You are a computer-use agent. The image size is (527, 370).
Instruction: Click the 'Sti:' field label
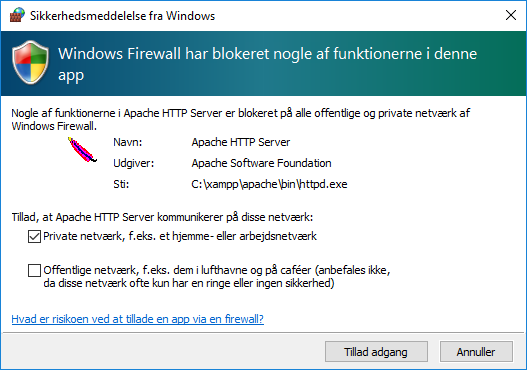pos(121,184)
